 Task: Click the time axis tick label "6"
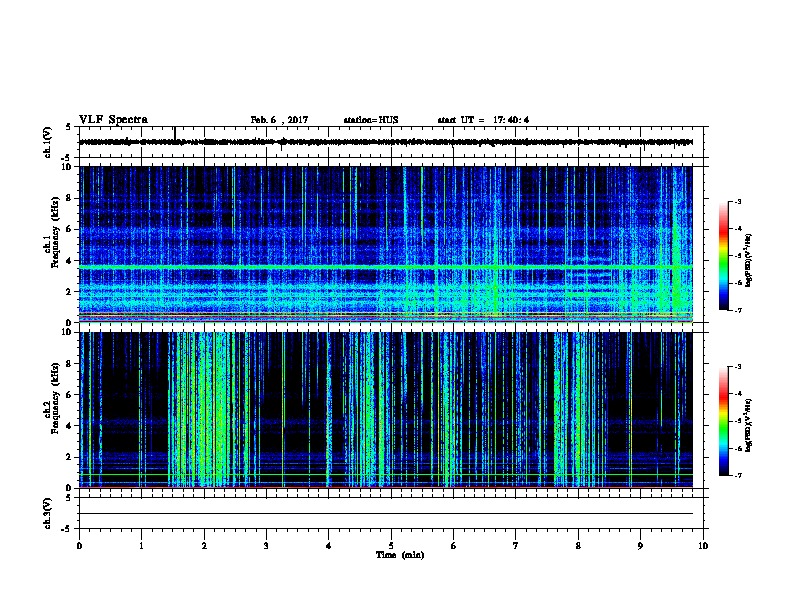click(x=453, y=546)
